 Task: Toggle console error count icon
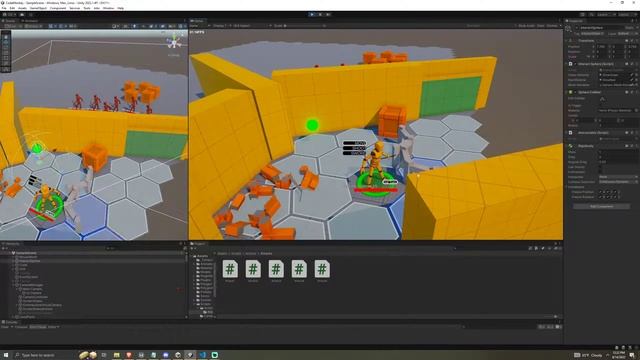coord(559,327)
